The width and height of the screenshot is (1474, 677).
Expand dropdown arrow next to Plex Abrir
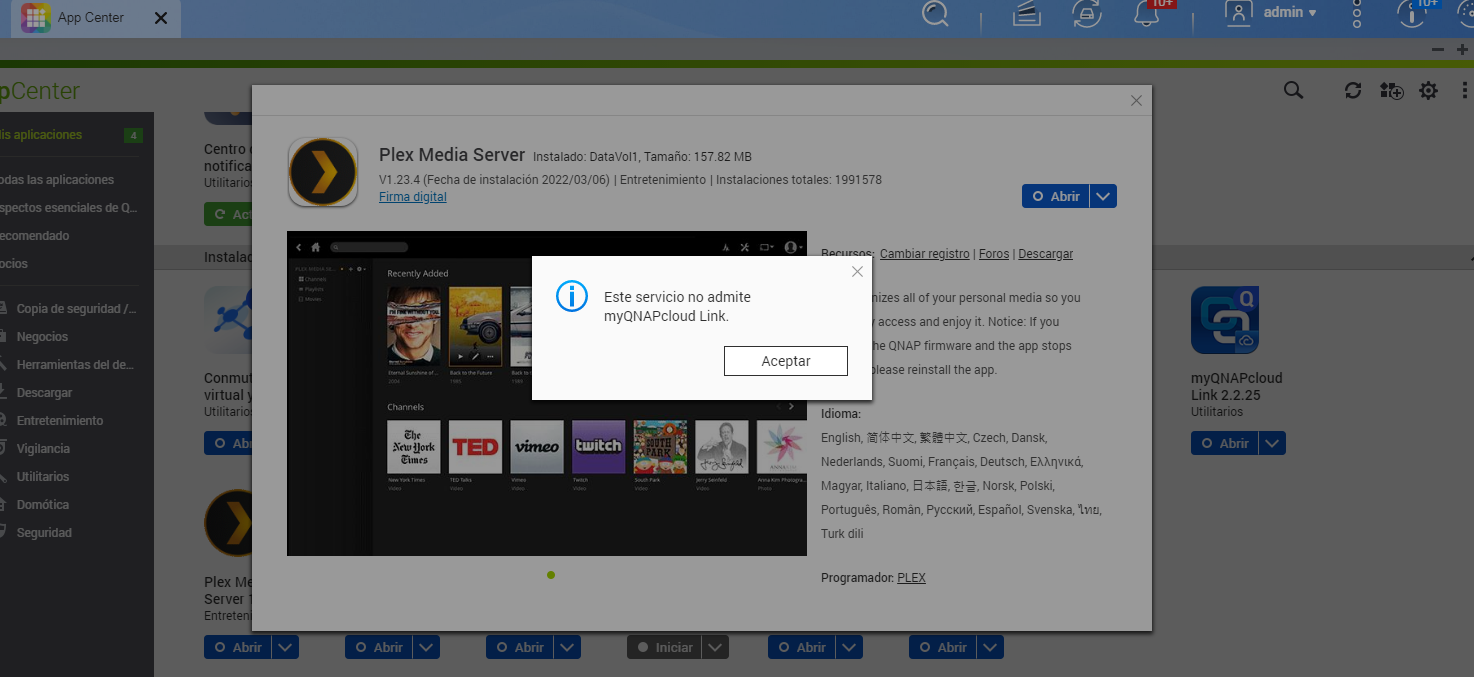1103,197
